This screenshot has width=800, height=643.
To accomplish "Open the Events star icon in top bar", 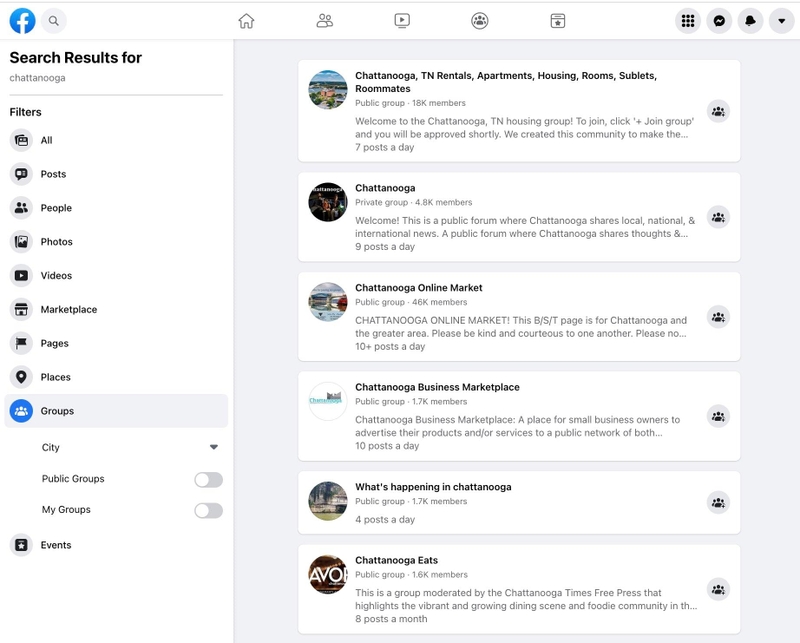I will tap(558, 21).
